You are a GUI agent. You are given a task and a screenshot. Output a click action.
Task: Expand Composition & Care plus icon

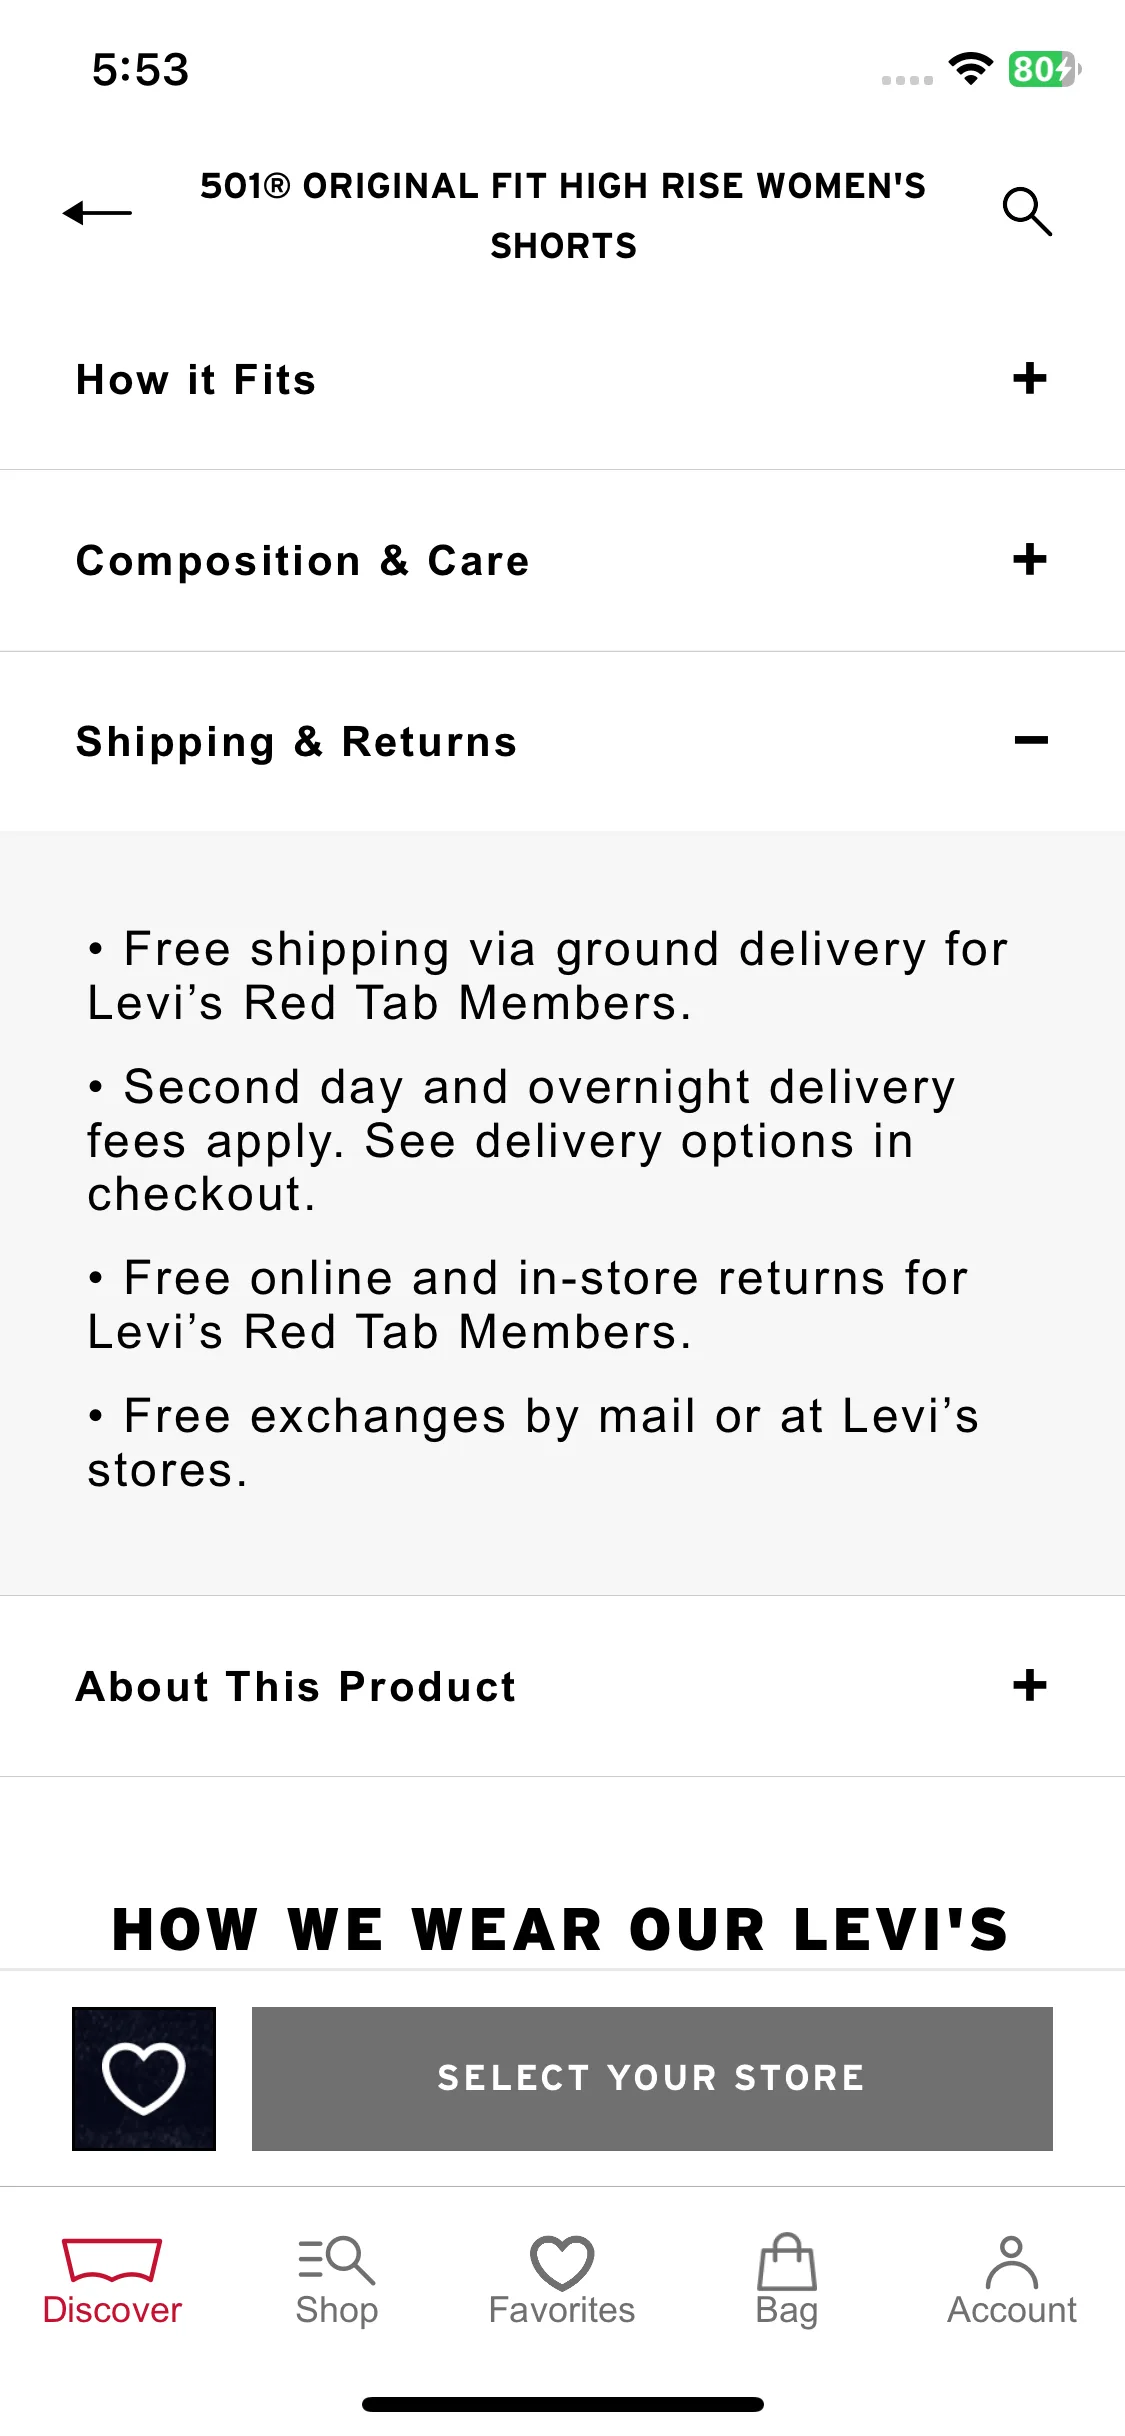tap(1030, 560)
